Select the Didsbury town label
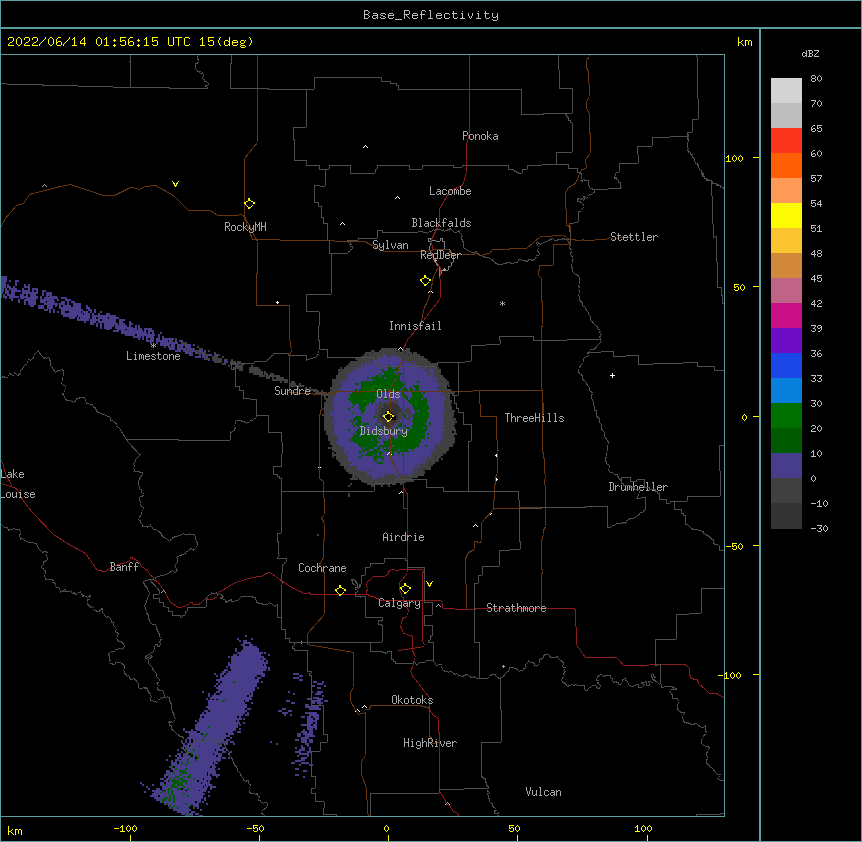This screenshot has height=842, width=862. [383, 431]
